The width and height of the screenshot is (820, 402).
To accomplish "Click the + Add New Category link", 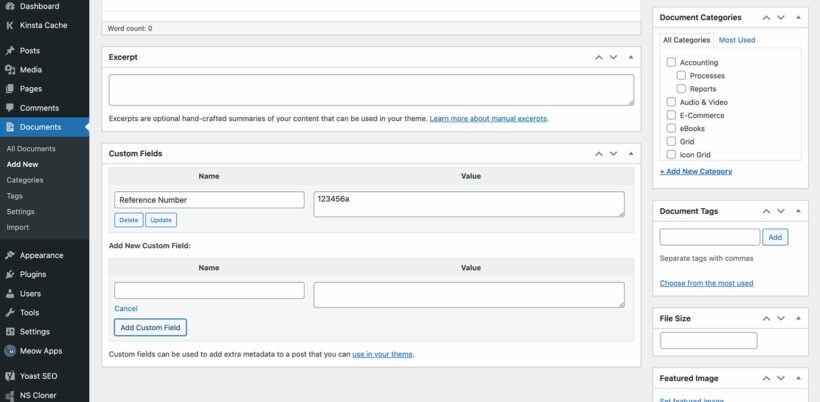I will point(696,171).
